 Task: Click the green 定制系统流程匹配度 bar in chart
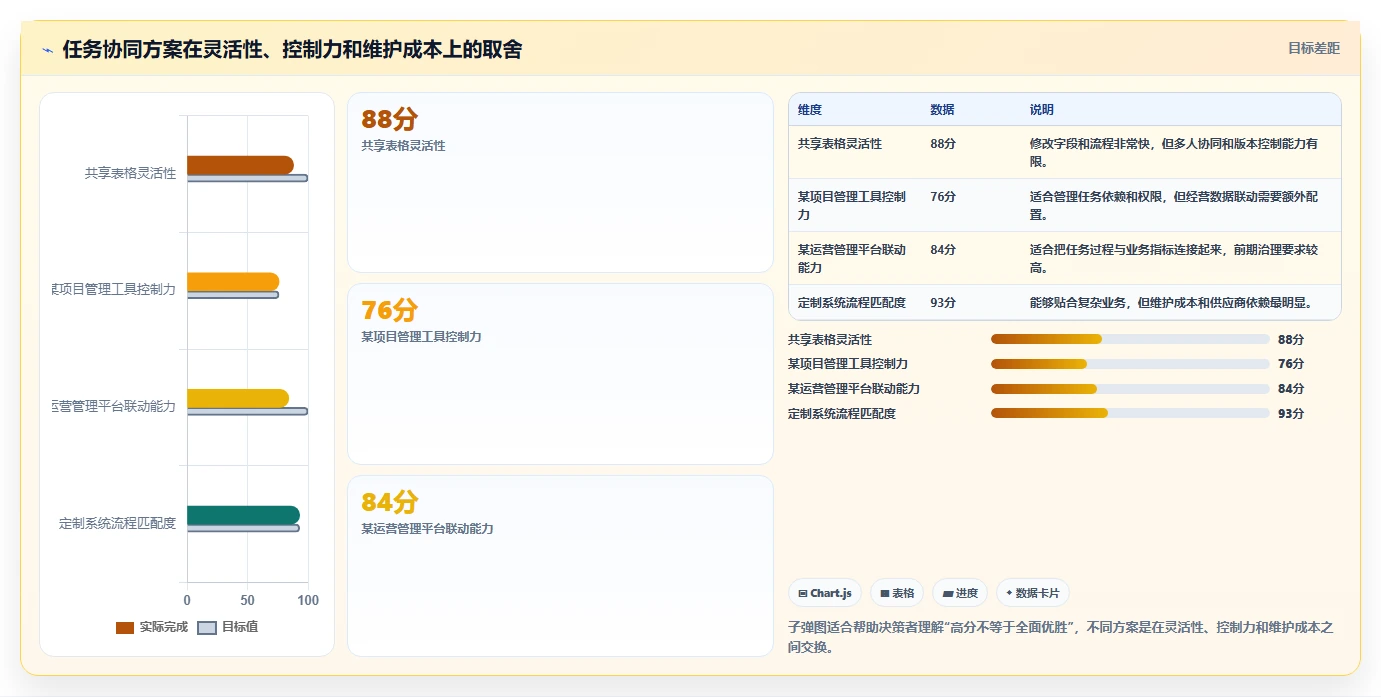click(x=243, y=515)
